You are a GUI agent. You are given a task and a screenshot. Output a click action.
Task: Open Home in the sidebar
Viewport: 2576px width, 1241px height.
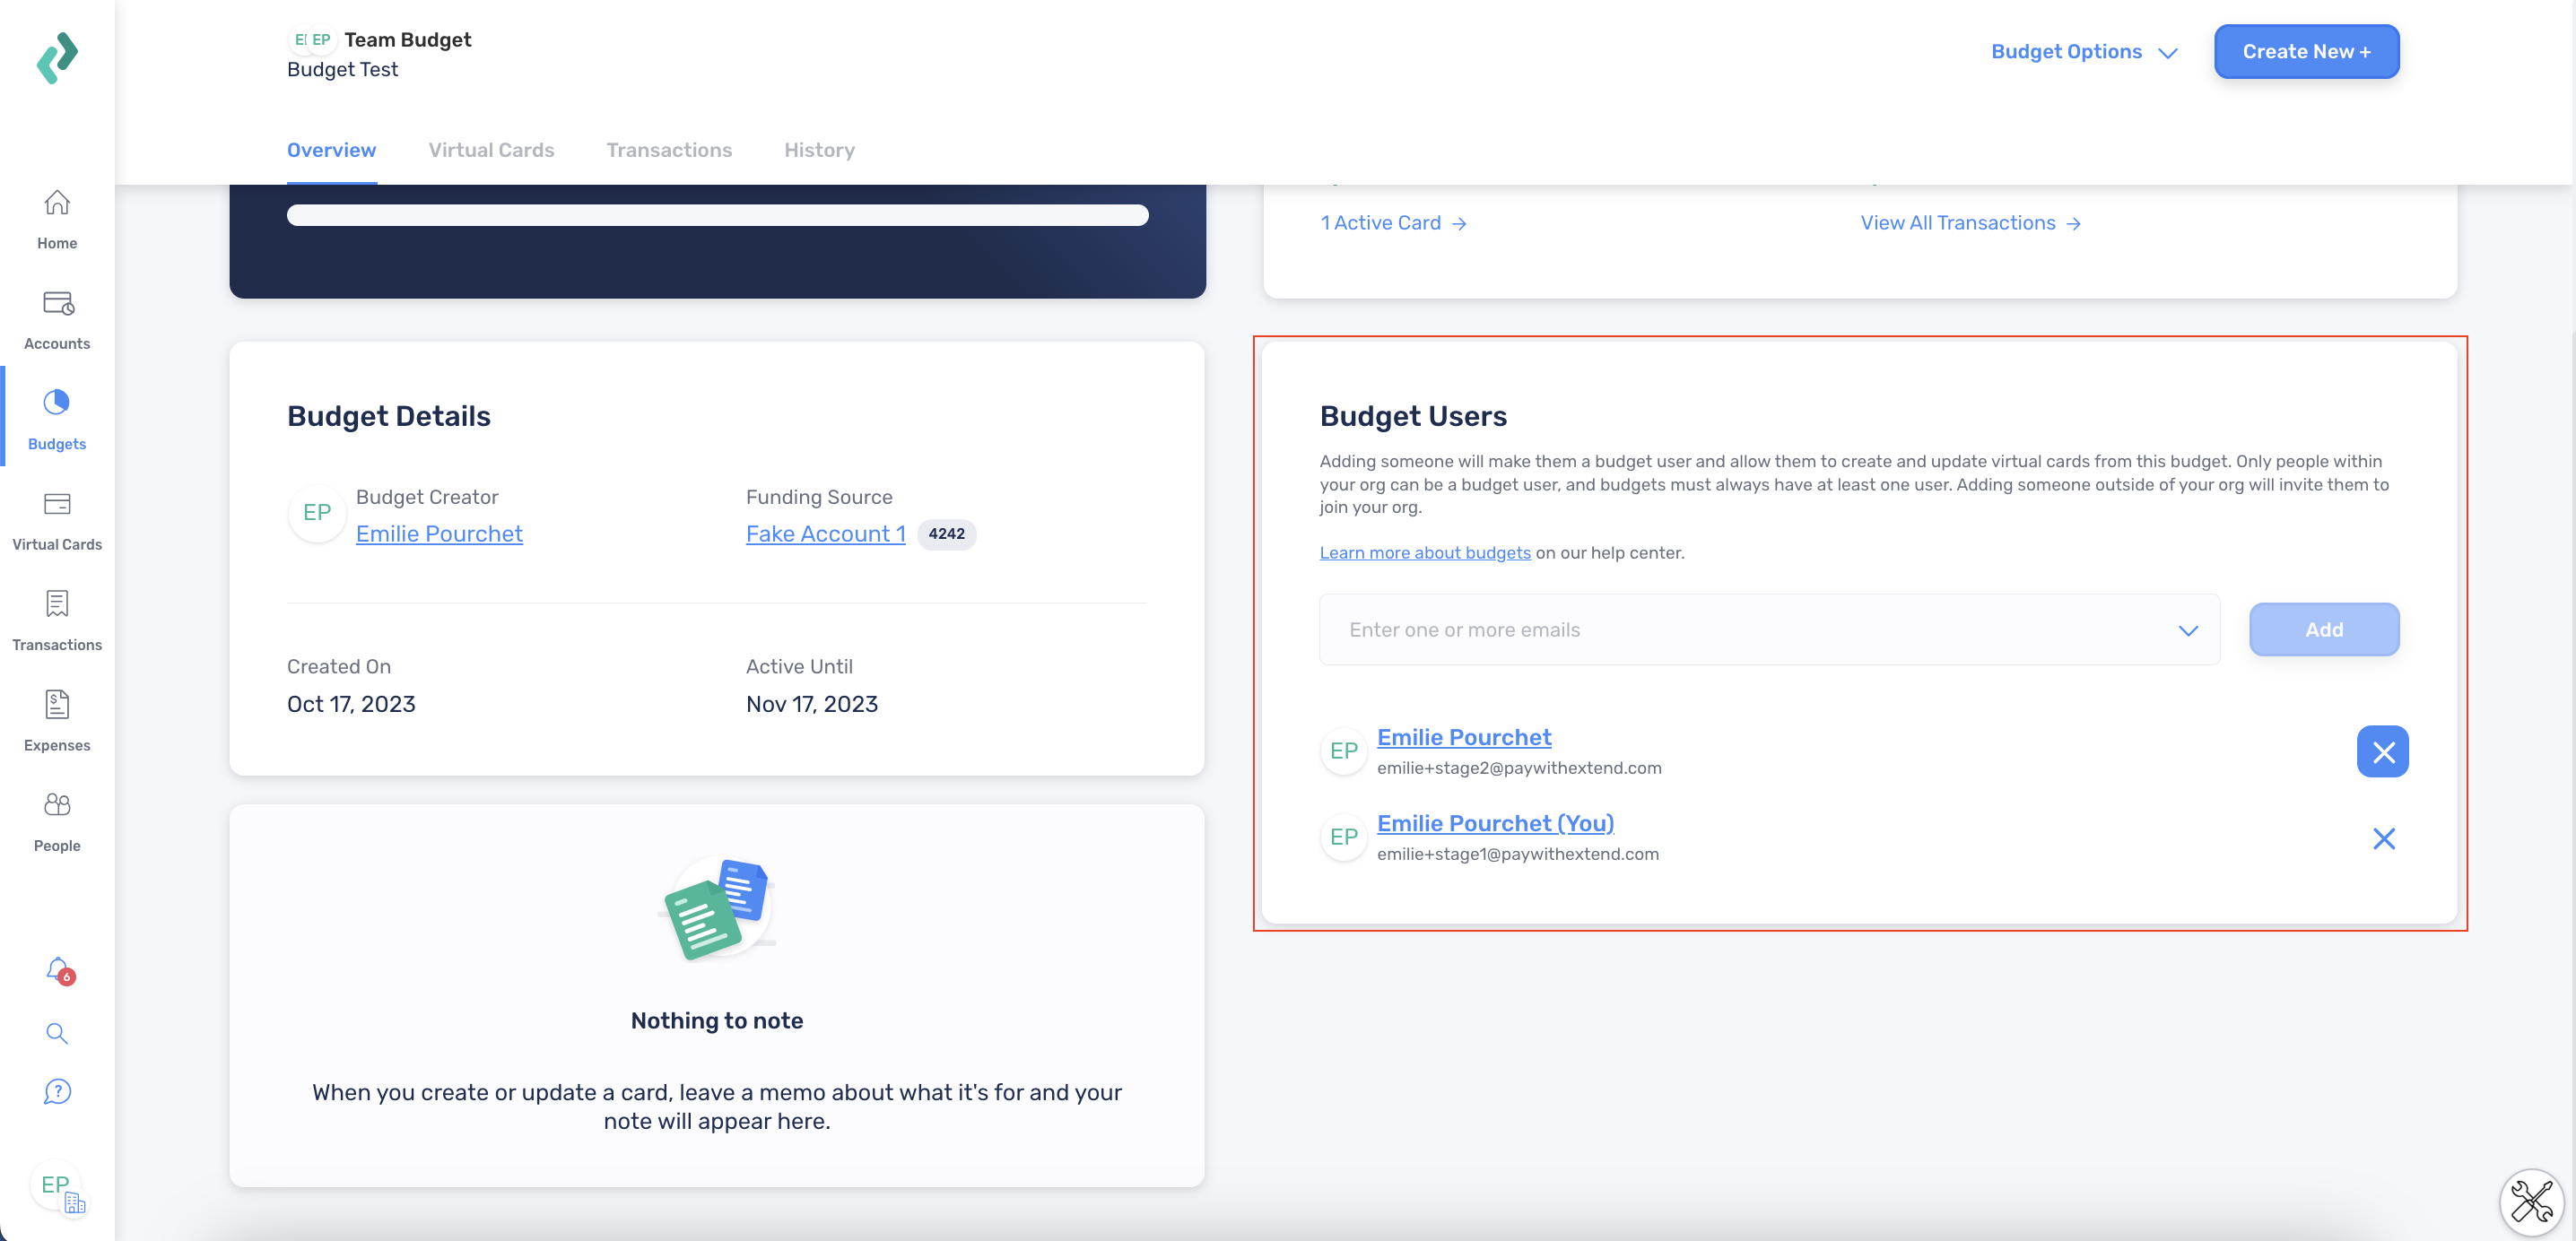pos(57,220)
